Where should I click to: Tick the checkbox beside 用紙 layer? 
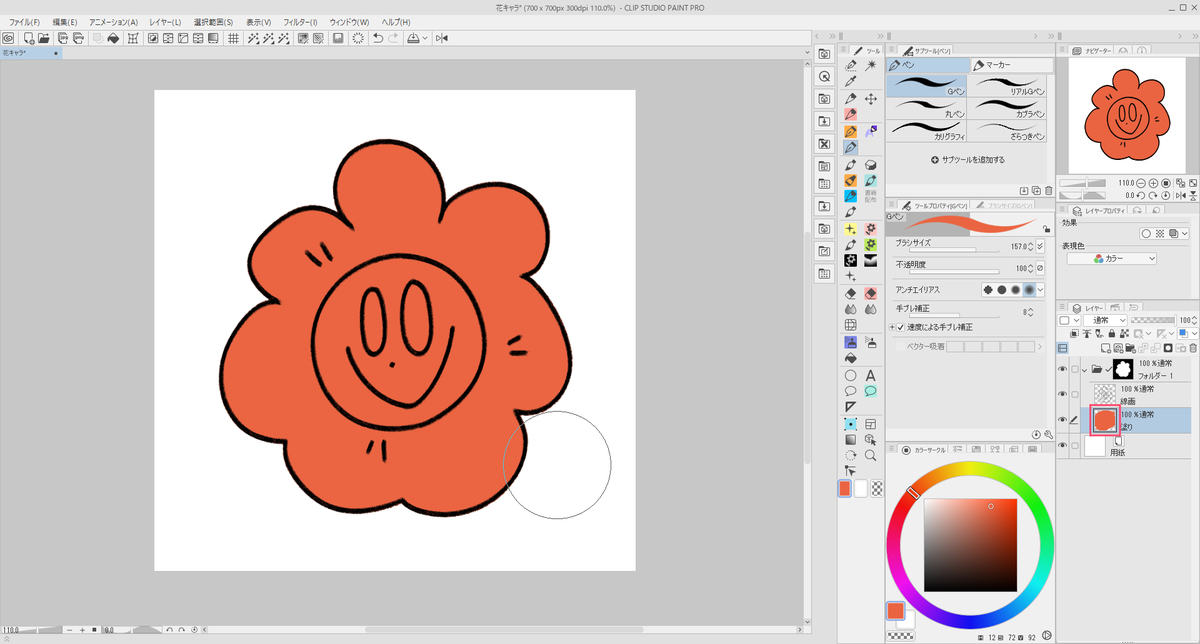pos(1075,447)
